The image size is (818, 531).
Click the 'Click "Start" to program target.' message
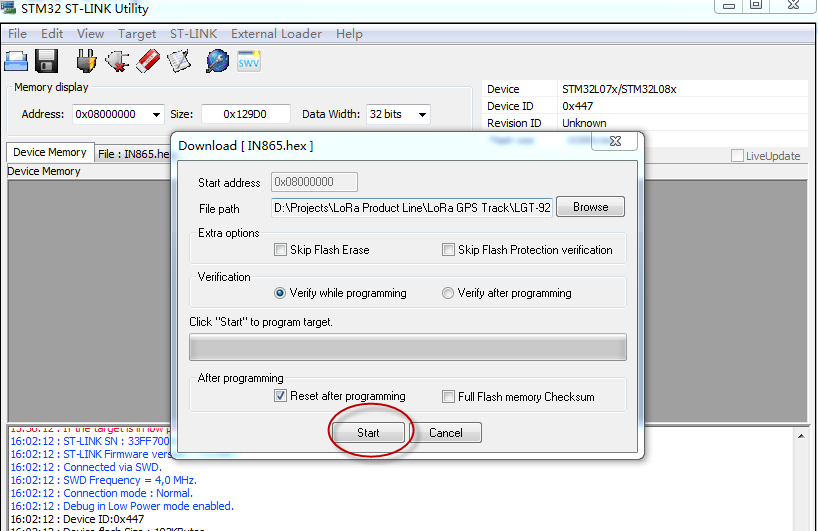tap(261, 322)
